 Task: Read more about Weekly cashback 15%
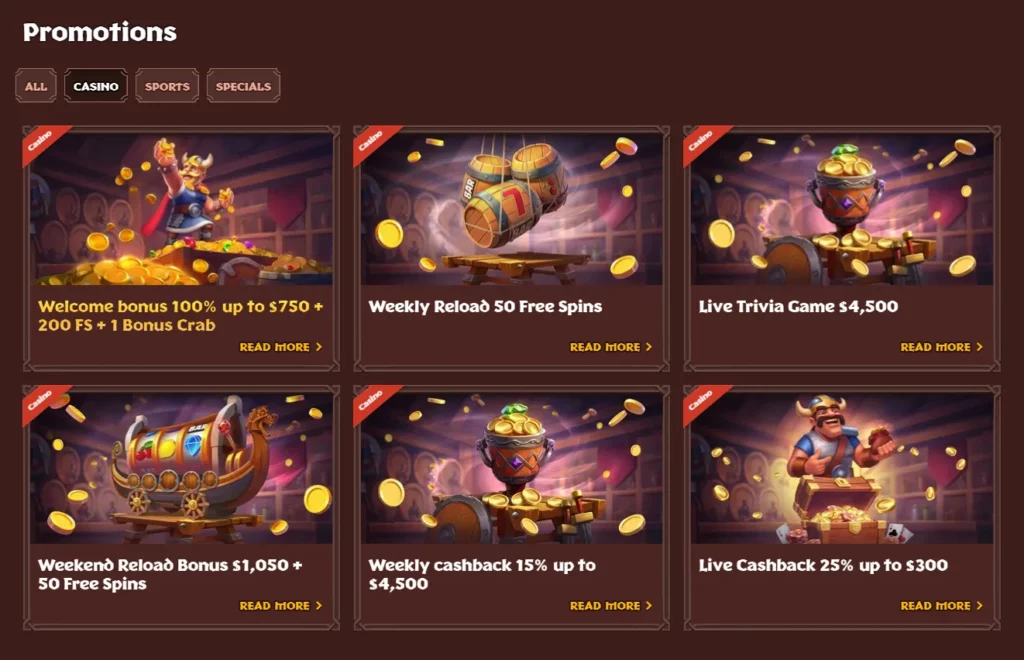(611, 606)
